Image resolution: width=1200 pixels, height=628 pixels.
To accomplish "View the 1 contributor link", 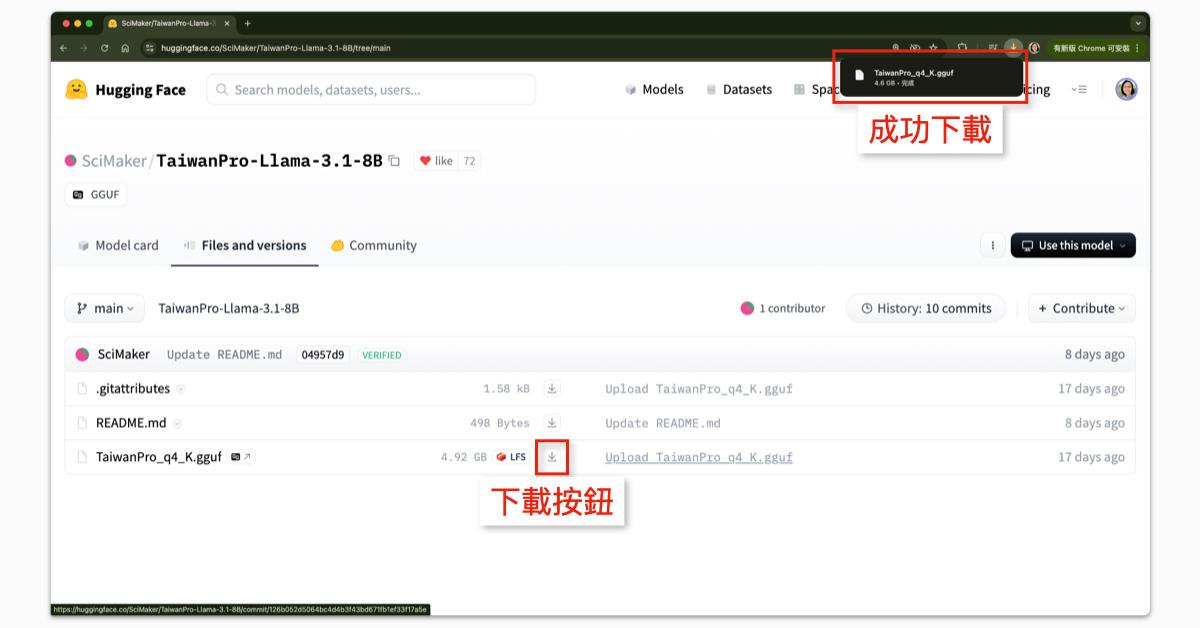I will [783, 308].
